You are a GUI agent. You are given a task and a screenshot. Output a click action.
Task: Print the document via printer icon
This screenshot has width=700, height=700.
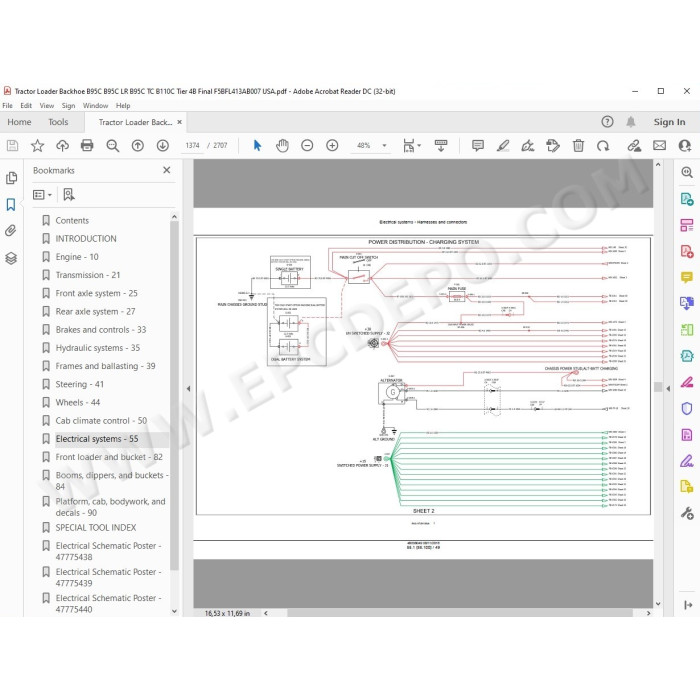click(87, 146)
